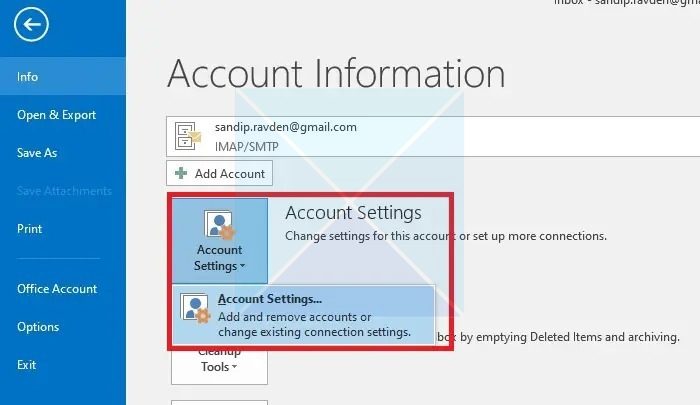Click the IMAP/SMTP account type label
The image size is (700, 405).
point(246,146)
